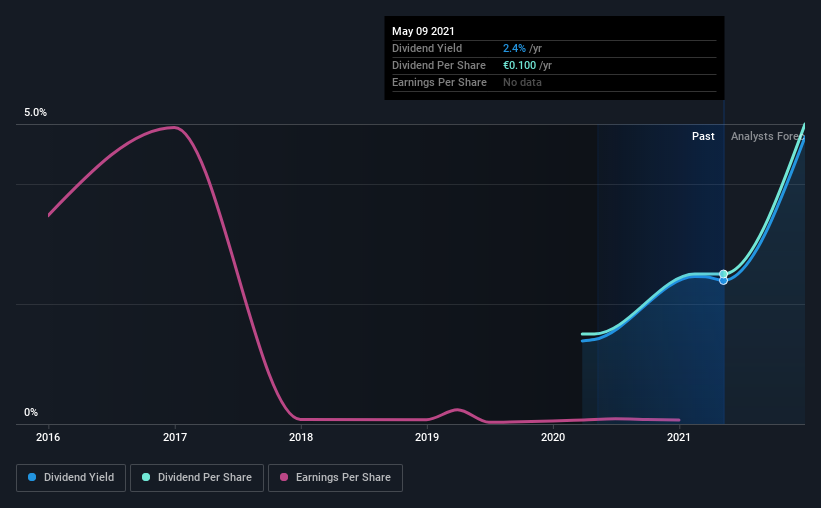Click the 2016 x-axis label

click(48, 437)
